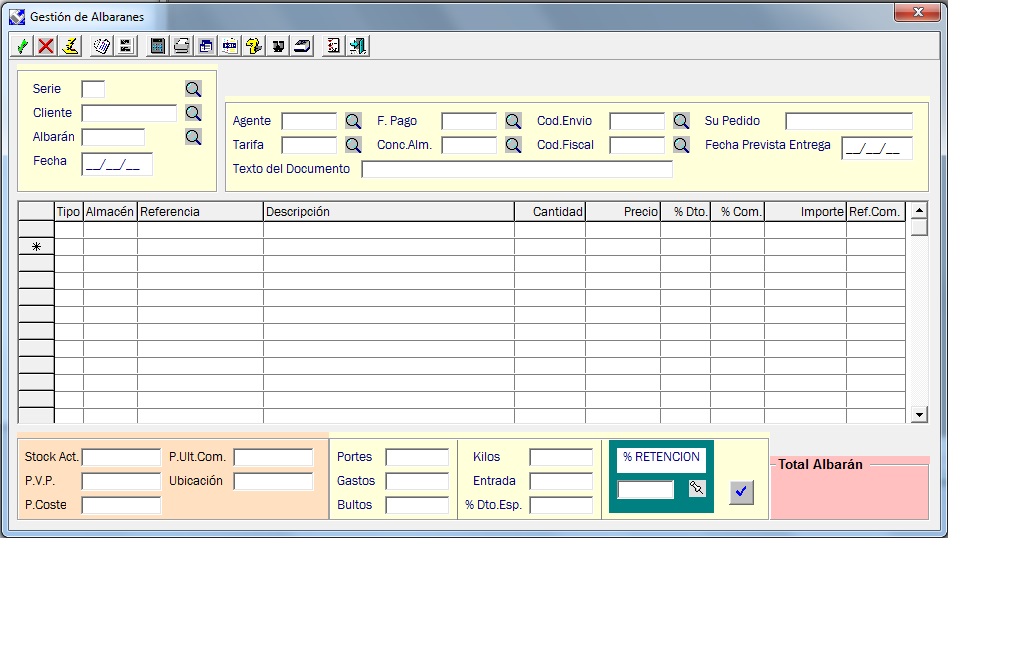Click the Entrada input field

pos(561,481)
